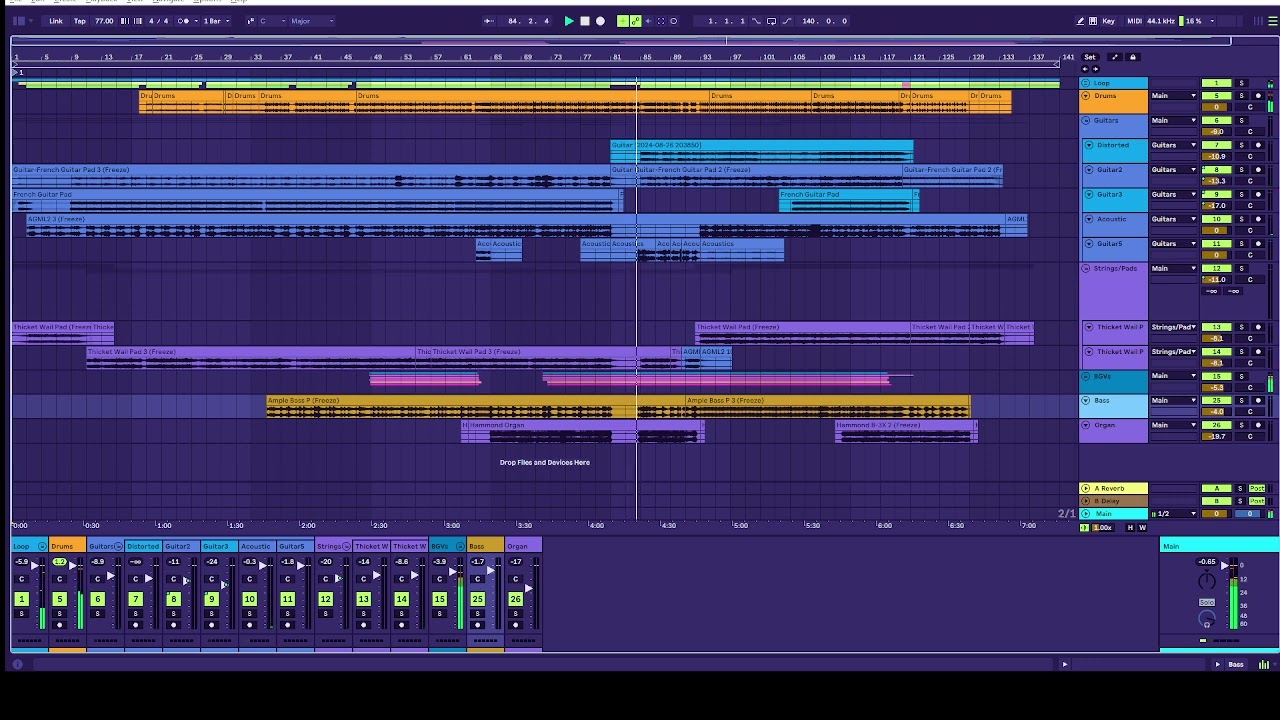Click the H track height button
The image size is (1280, 720).
click(x=1131, y=527)
